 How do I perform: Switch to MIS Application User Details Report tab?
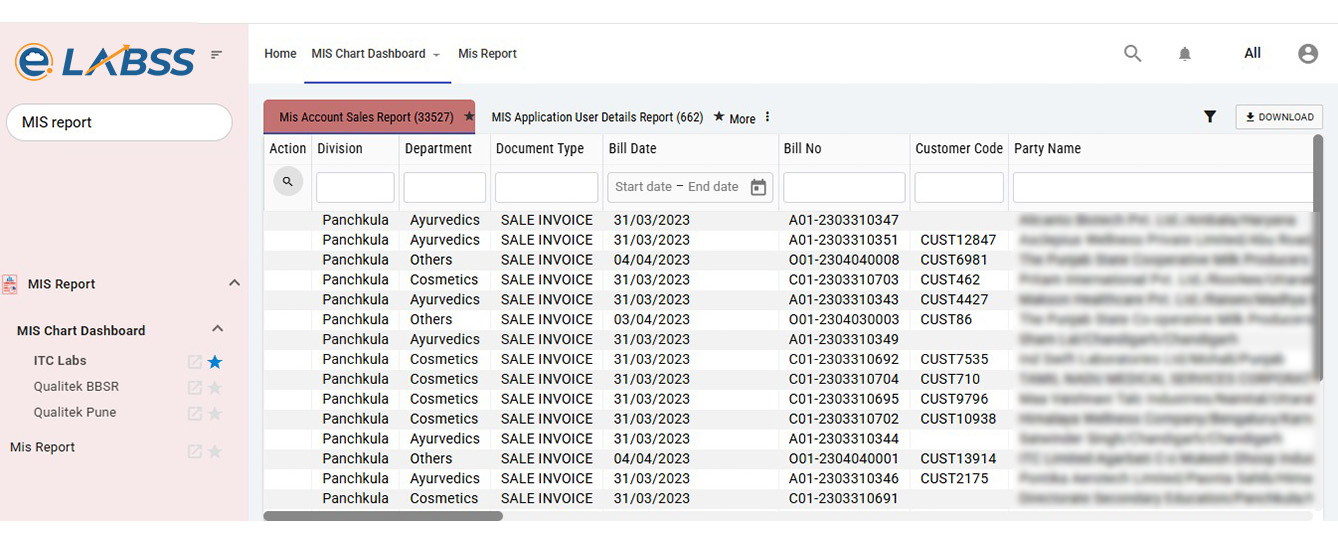[x=597, y=117]
